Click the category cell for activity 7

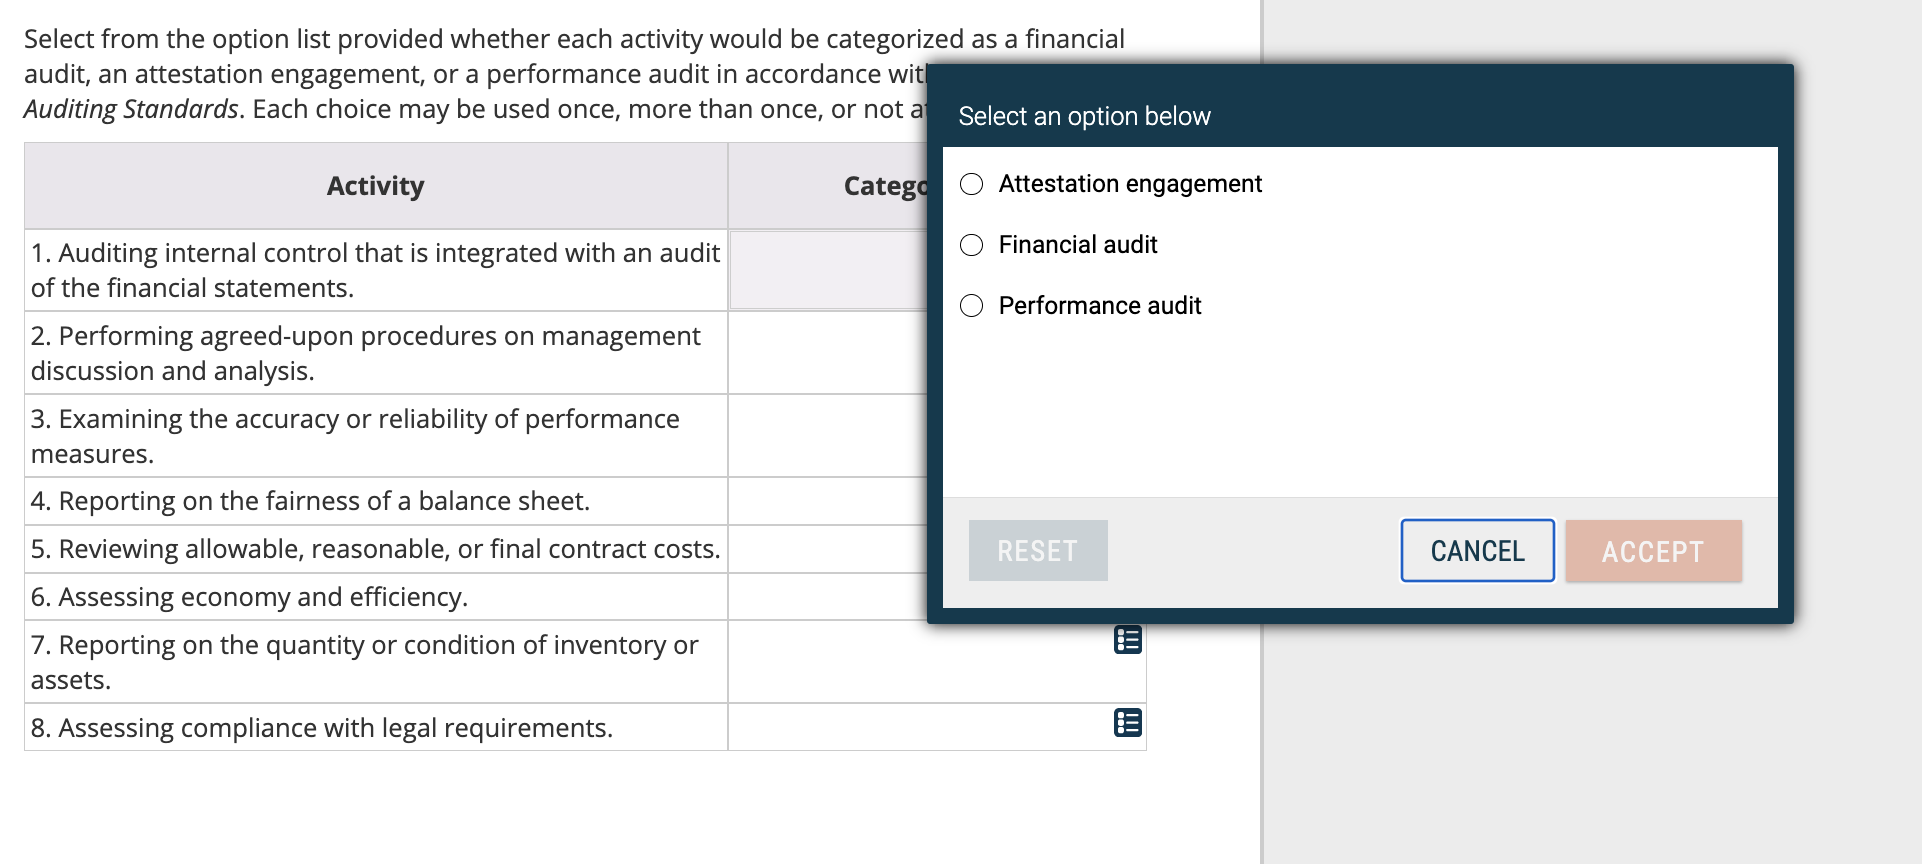click(x=937, y=662)
